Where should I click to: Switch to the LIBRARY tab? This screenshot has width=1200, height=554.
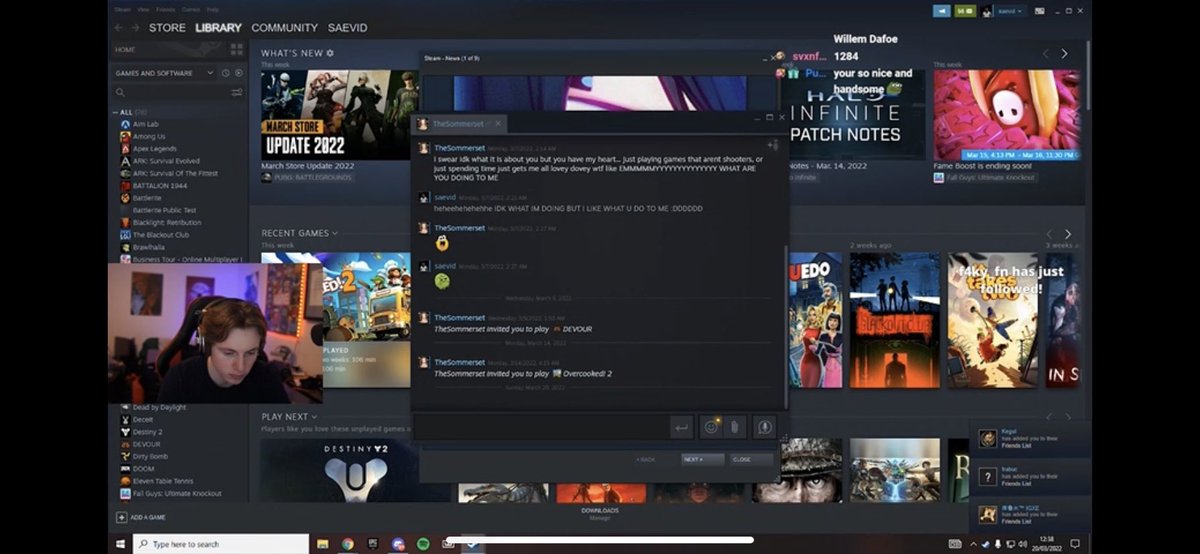coord(219,27)
